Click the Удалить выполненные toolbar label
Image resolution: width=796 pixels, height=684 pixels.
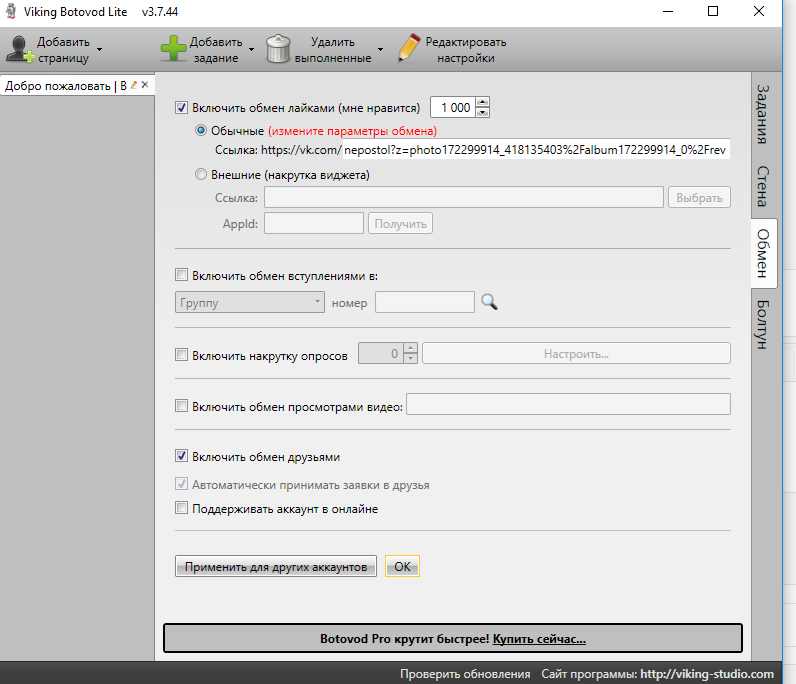tap(333, 50)
